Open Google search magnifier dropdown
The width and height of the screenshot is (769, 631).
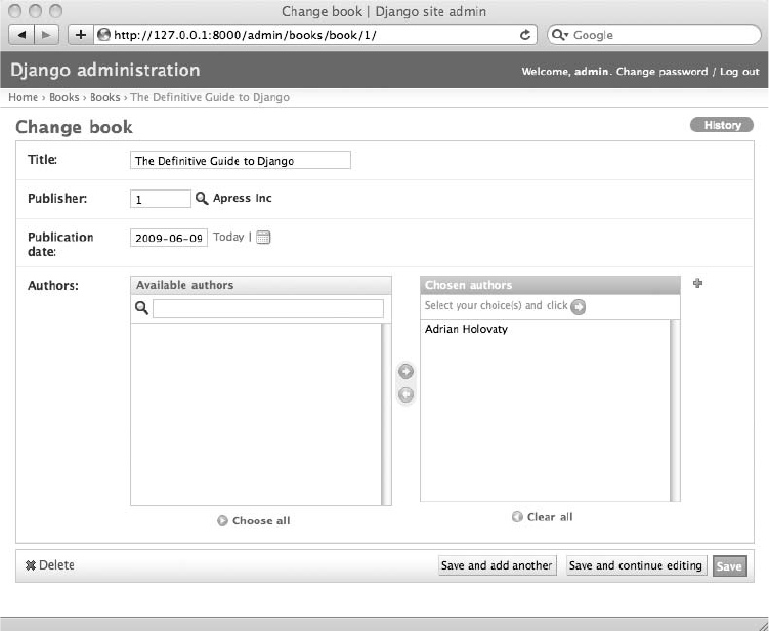pyautogui.click(x=560, y=35)
